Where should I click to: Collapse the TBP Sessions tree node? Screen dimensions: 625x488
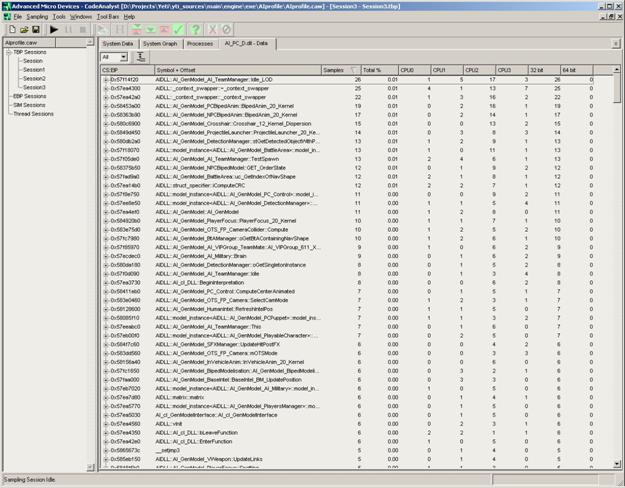click(x=6, y=54)
